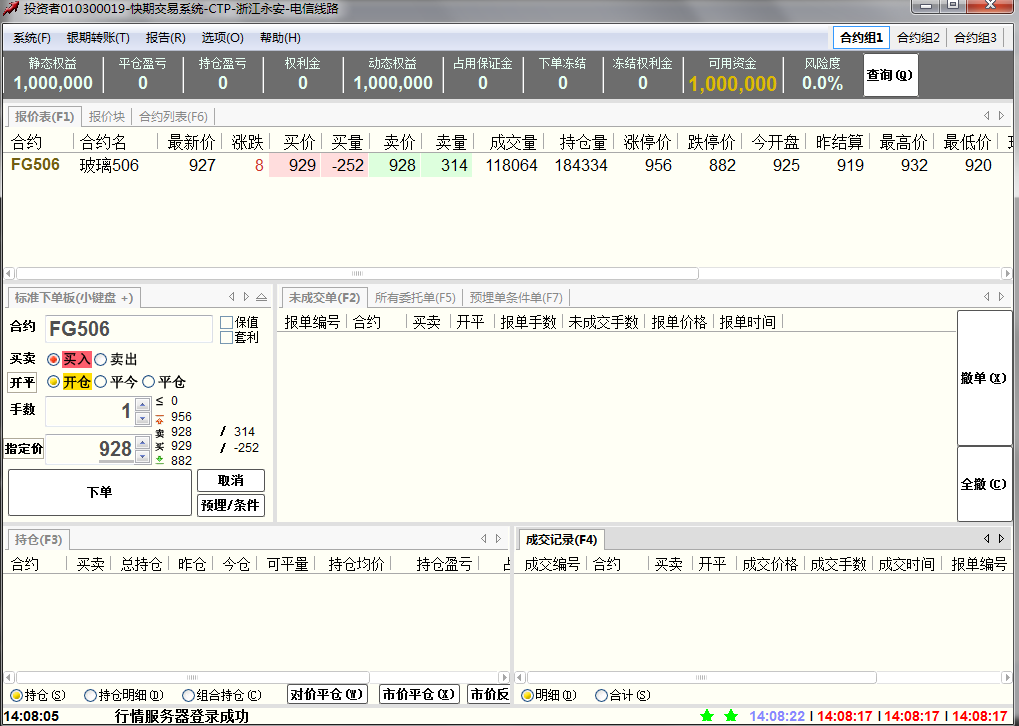This screenshot has width=1019, height=726.
Task: Click the second green star next to 14:08:22
Action: [x=731, y=716]
